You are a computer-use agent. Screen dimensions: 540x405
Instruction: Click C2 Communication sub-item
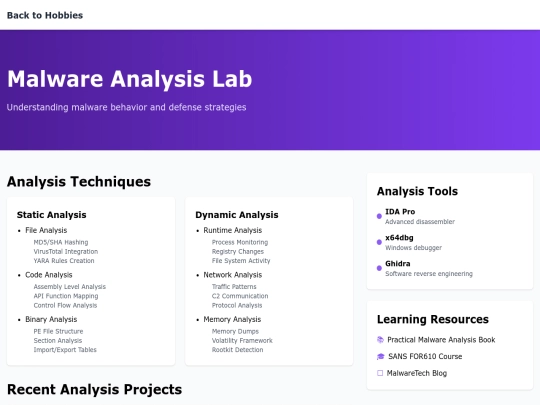pos(240,296)
